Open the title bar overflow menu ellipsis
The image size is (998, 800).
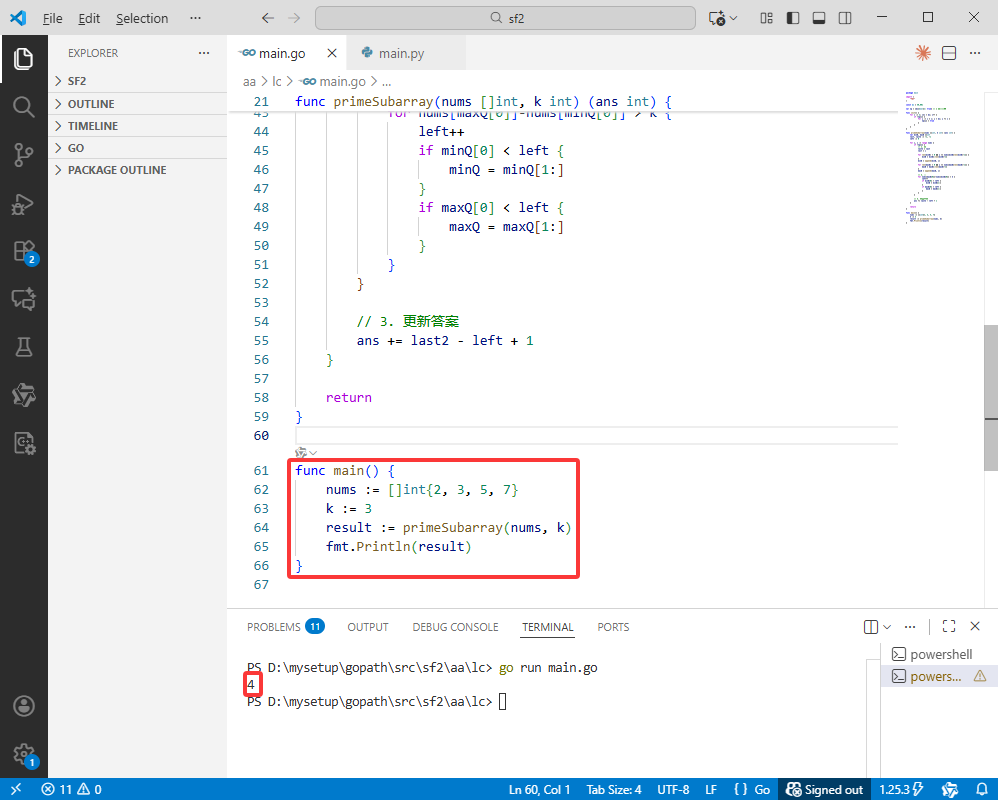tap(195, 18)
